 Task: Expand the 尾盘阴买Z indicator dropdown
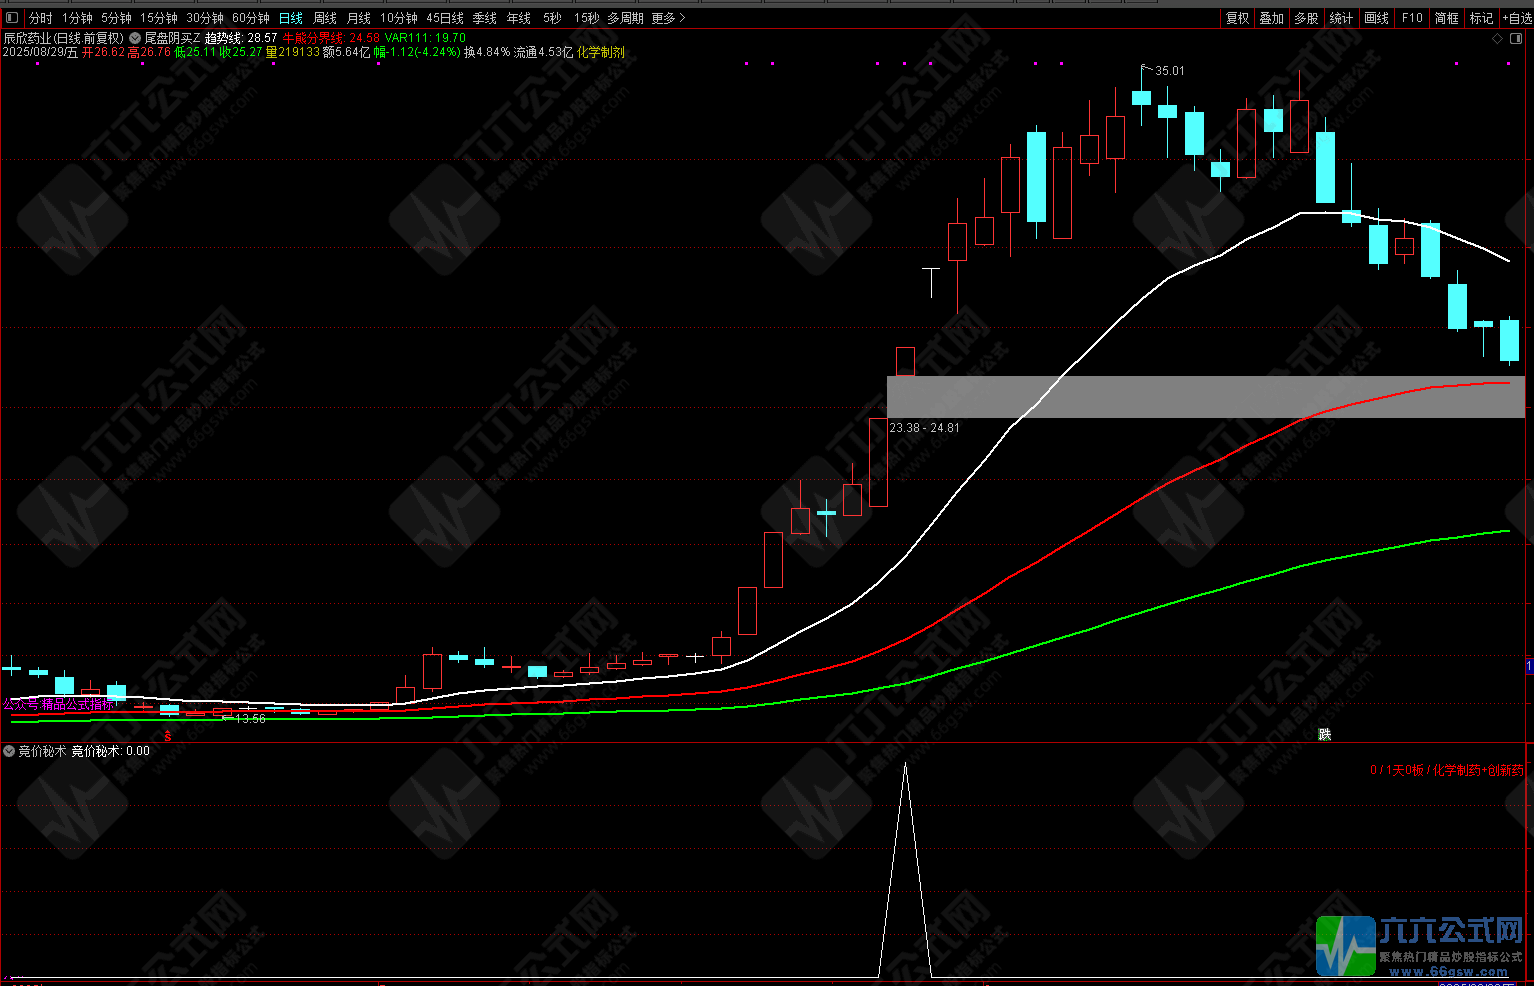(135, 38)
